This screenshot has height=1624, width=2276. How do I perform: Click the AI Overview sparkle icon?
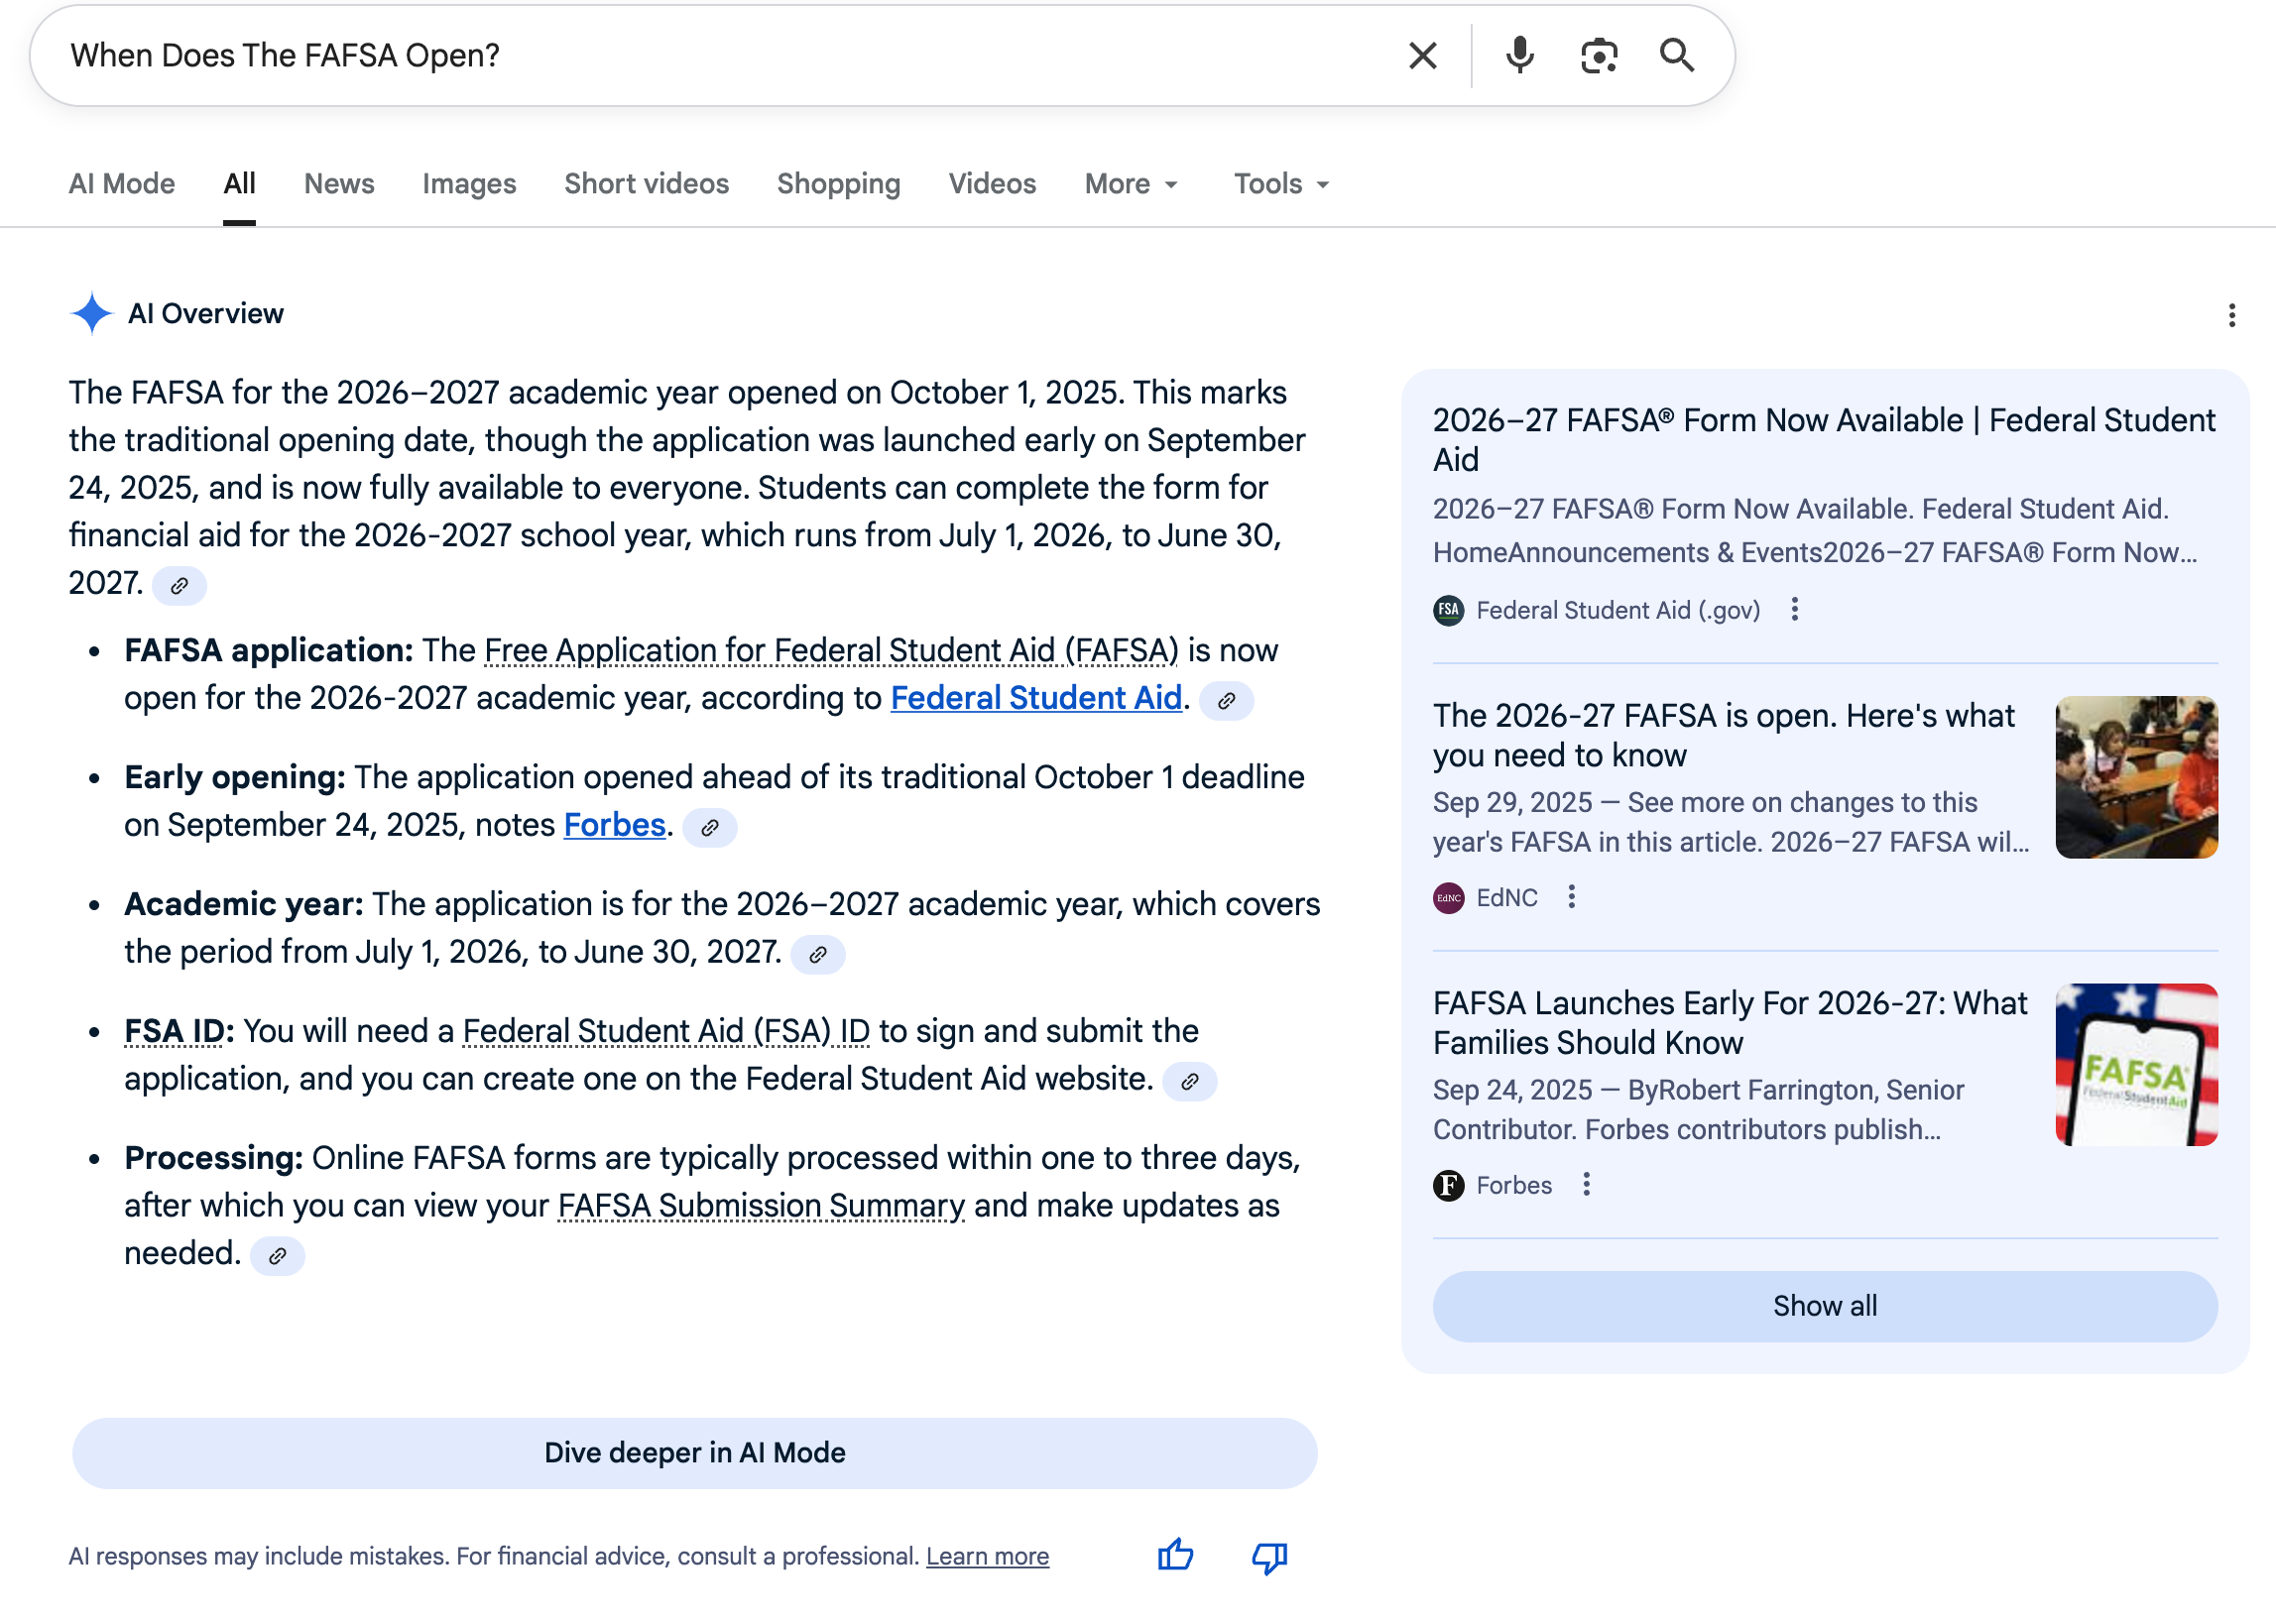pyautogui.click(x=93, y=313)
